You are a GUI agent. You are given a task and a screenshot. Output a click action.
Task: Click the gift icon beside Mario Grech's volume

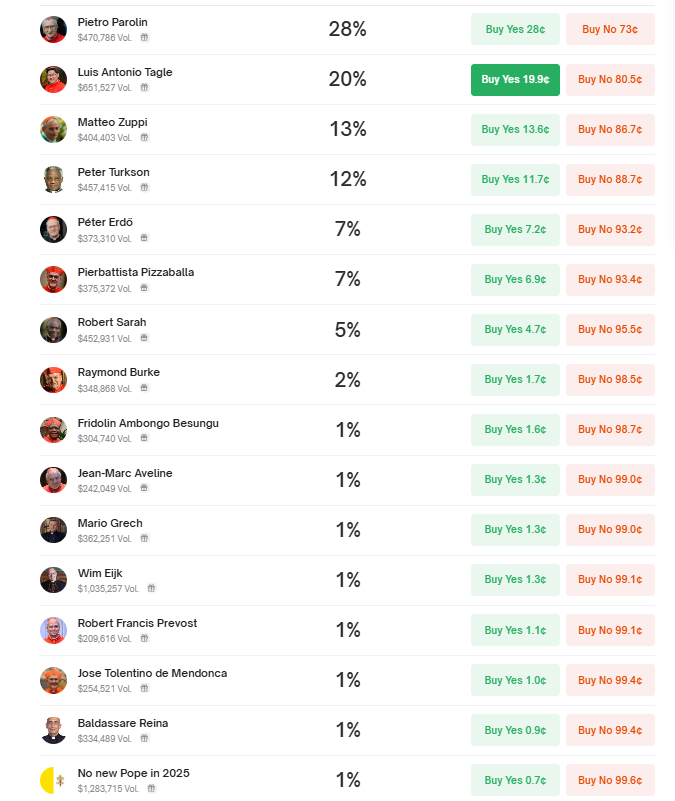(145, 538)
